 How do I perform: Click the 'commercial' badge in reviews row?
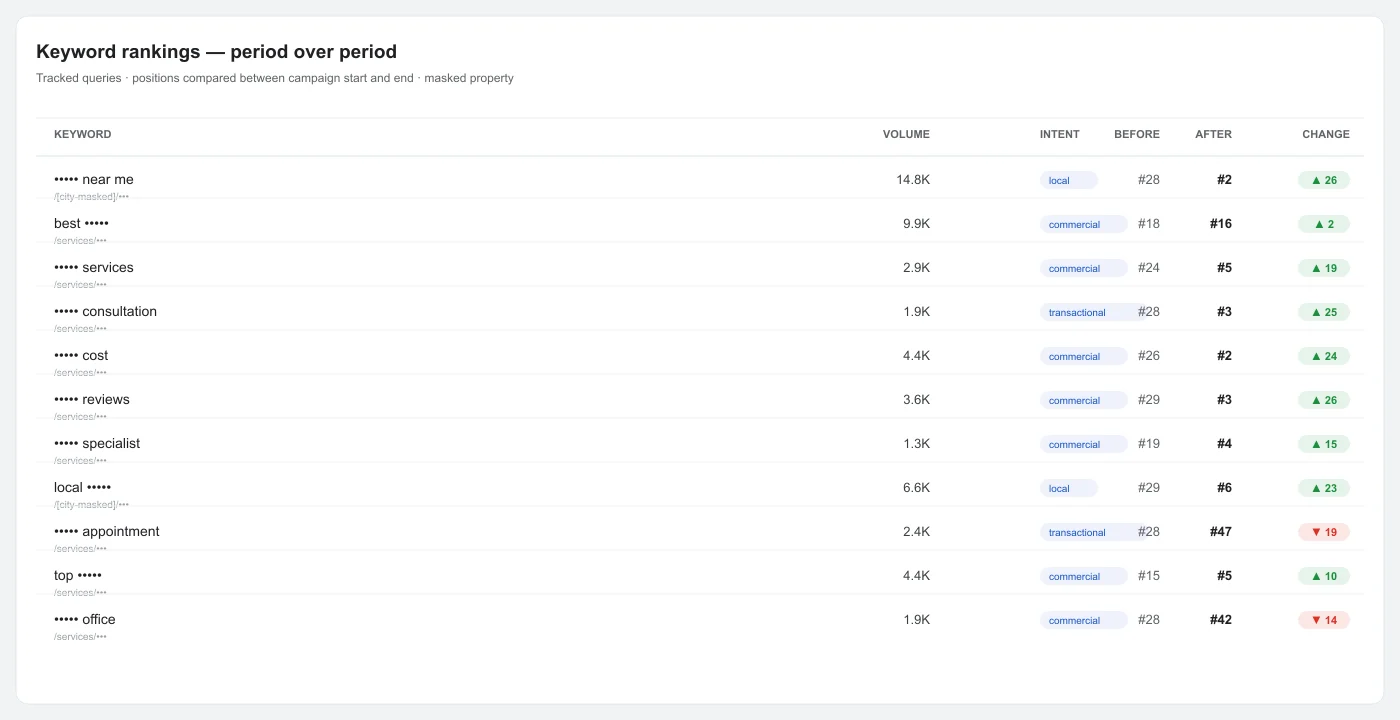(x=1084, y=400)
